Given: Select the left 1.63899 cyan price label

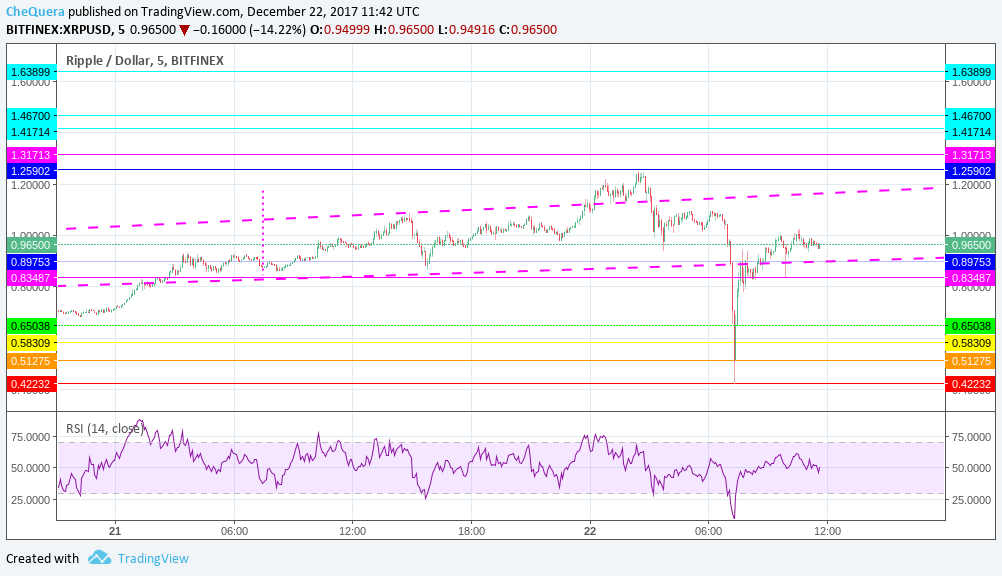Looking at the screenshot, I should pyautogui.click(x=29, y=72).
